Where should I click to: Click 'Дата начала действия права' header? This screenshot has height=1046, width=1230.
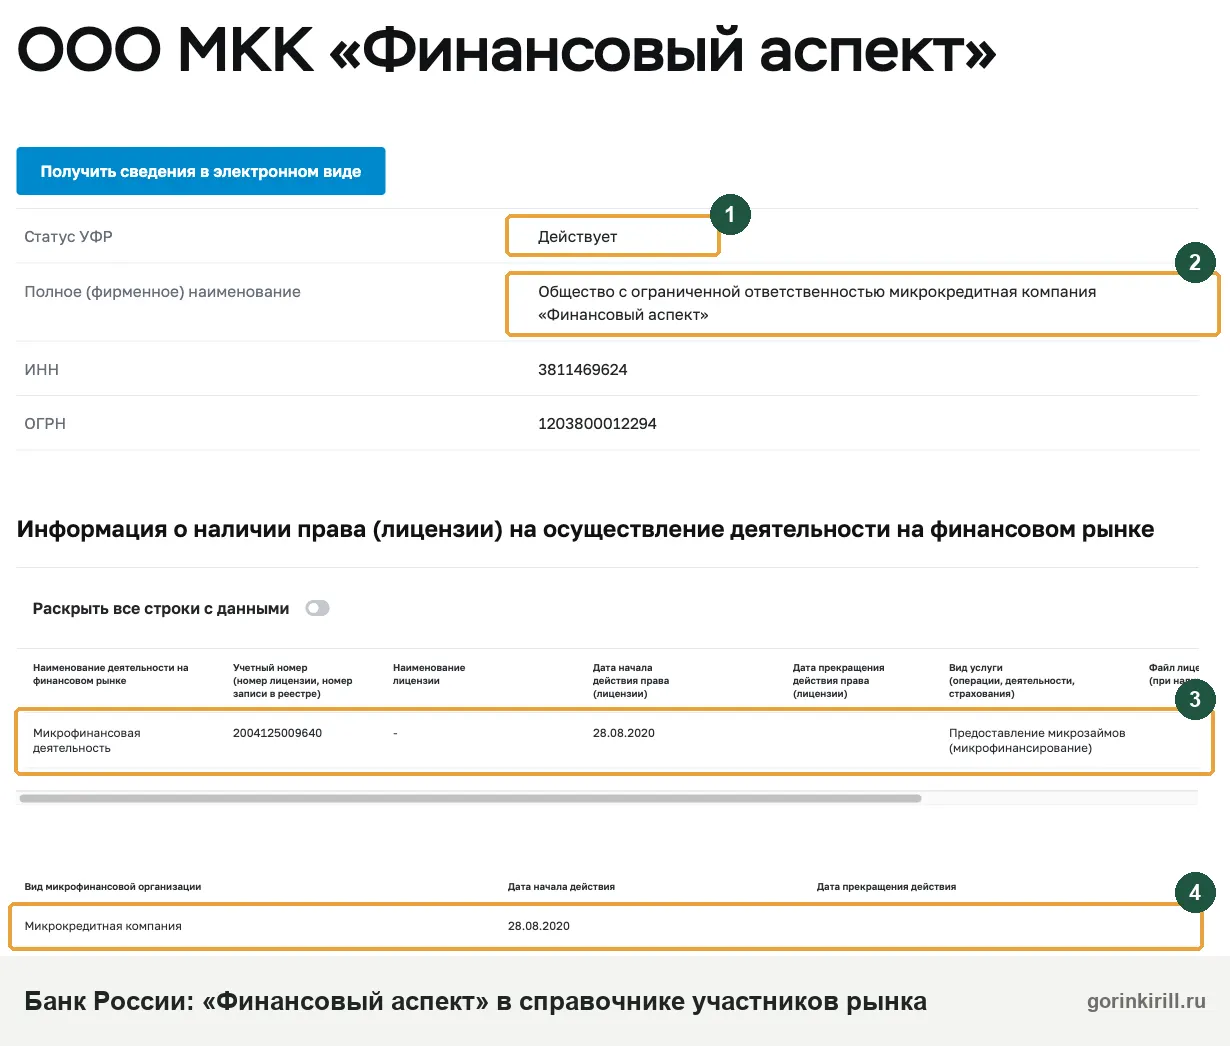point(631,680)
